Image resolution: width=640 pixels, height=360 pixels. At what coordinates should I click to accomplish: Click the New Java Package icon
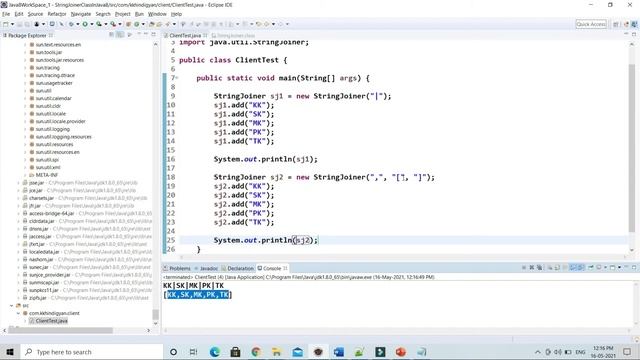pyautogui.click(x=128, y=24)
